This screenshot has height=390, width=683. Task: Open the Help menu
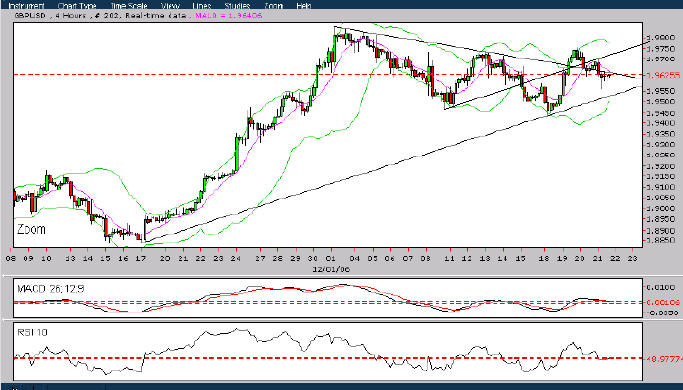point(304,6)
